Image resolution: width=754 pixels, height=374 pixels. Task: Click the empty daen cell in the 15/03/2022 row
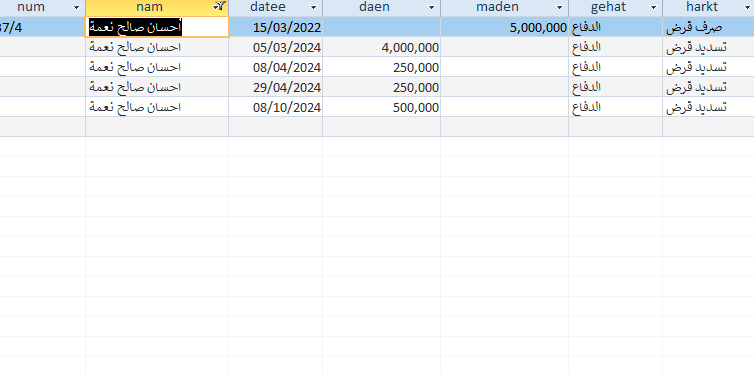tap(381, 27)
